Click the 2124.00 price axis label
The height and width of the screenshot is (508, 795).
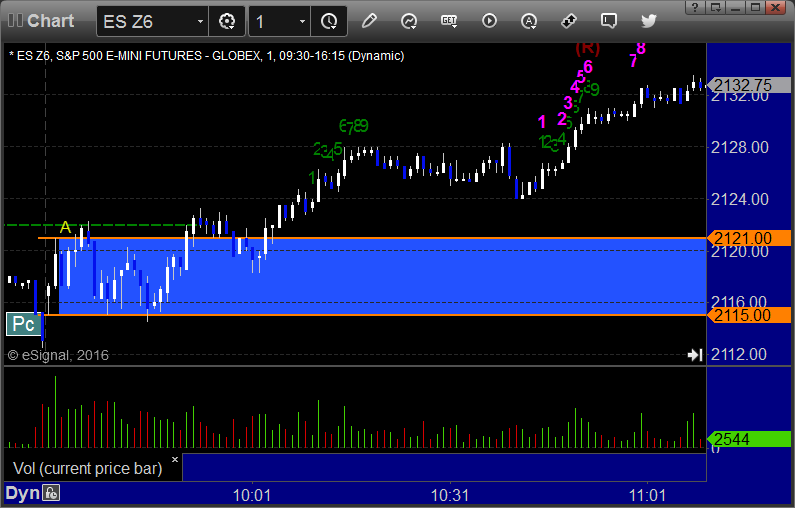740,199
